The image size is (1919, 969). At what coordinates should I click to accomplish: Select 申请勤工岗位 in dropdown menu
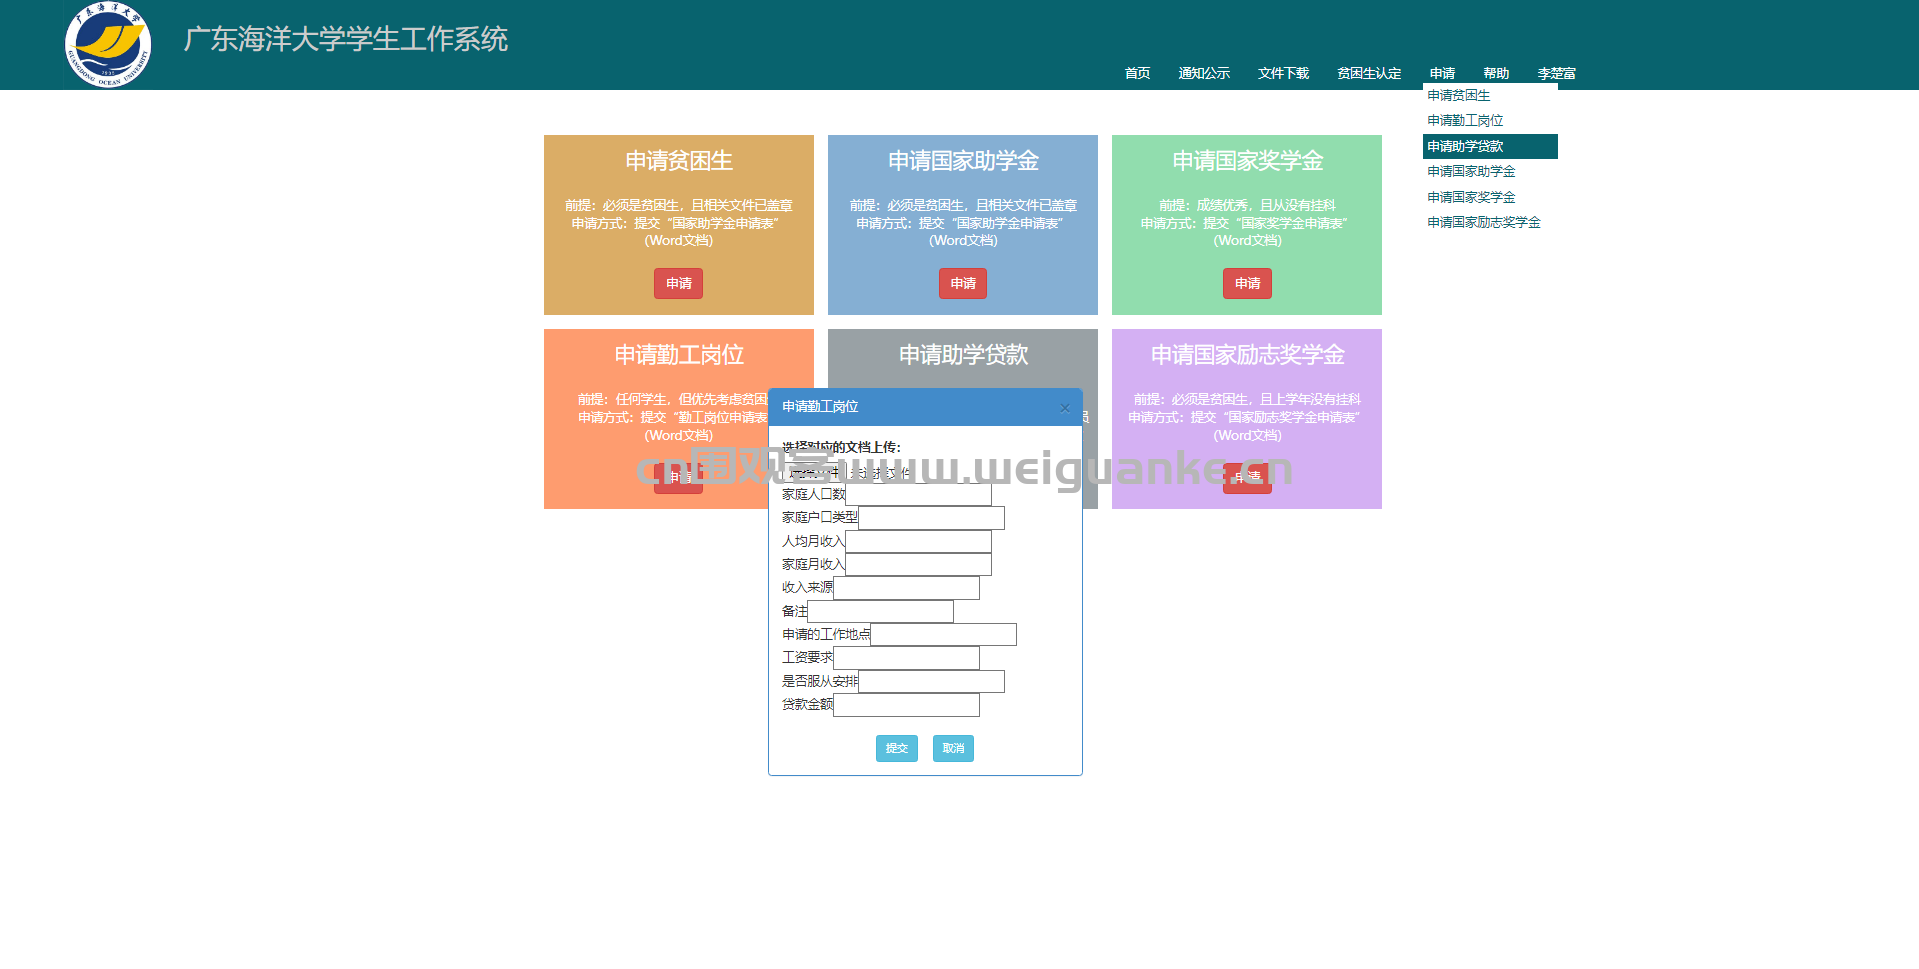(1490, 121)
